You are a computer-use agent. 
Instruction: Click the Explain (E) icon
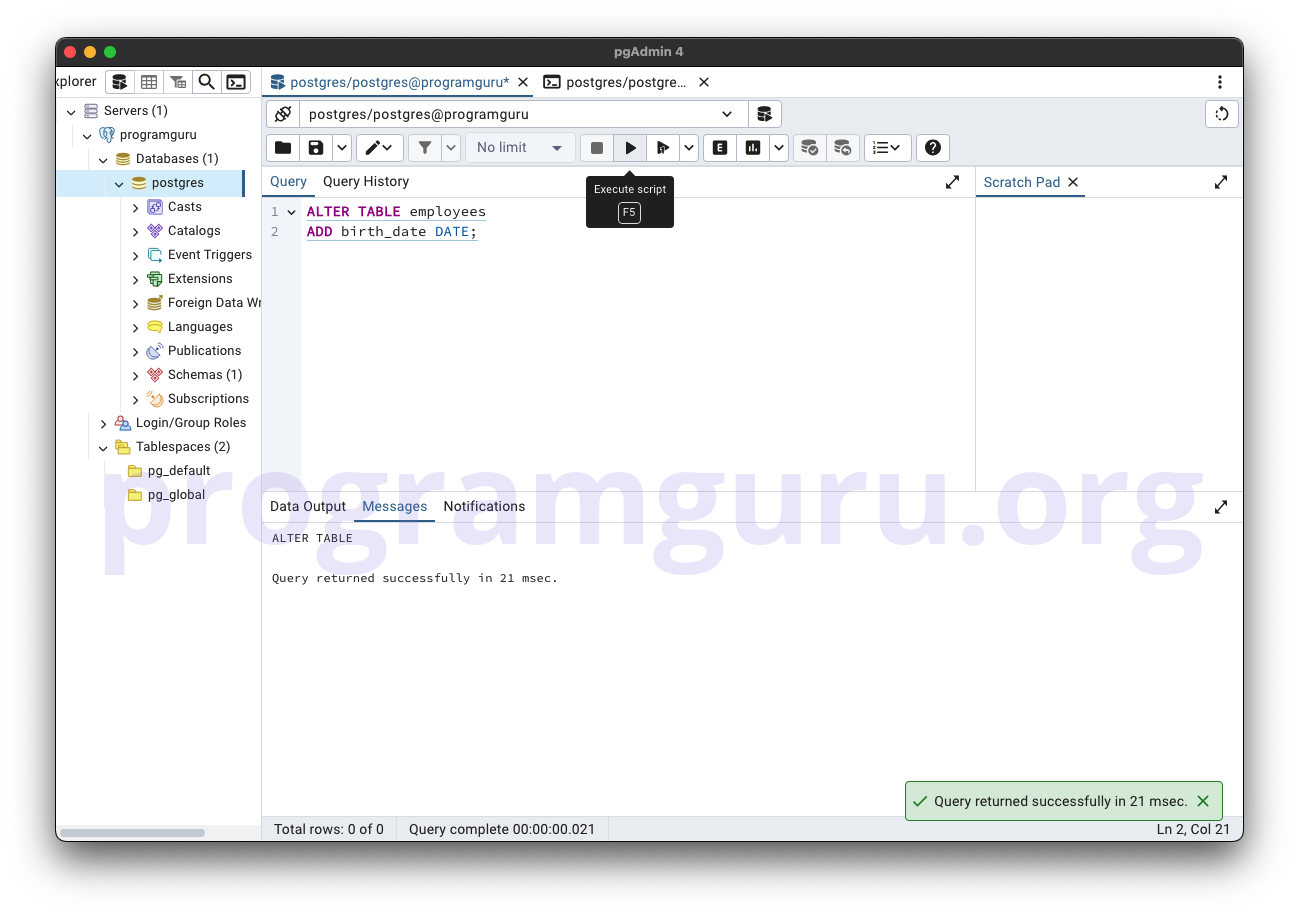point(720,148)
